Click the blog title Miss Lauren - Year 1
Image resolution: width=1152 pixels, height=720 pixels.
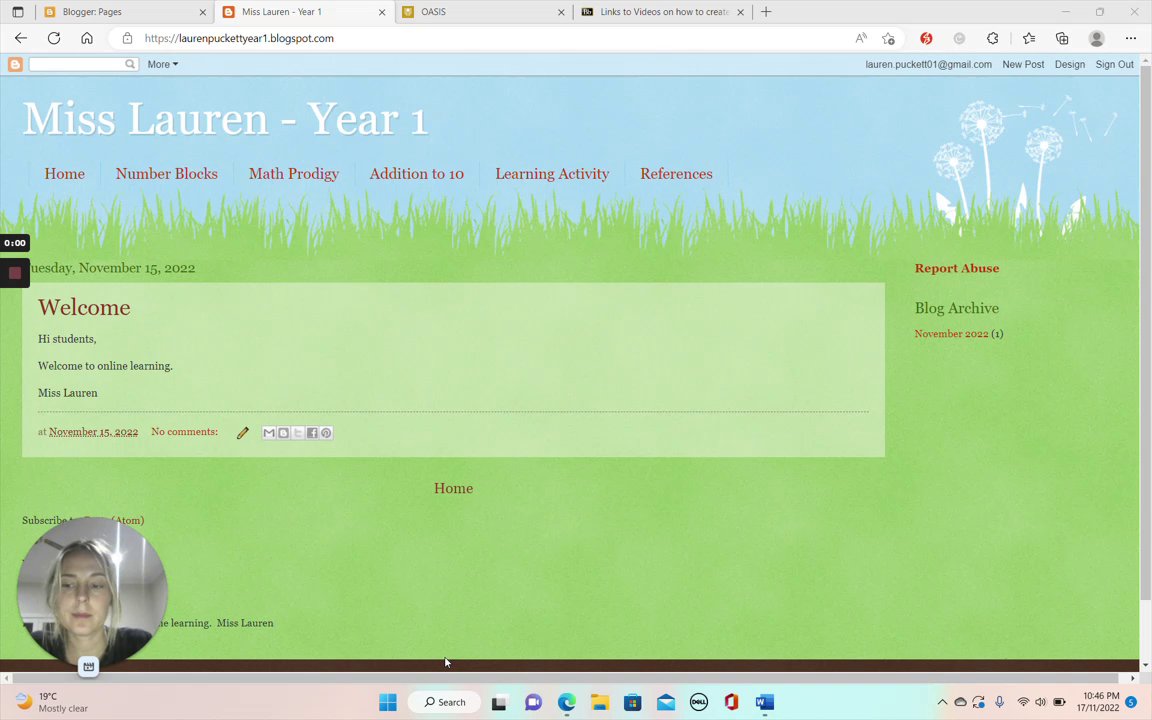tap(226, 118)
